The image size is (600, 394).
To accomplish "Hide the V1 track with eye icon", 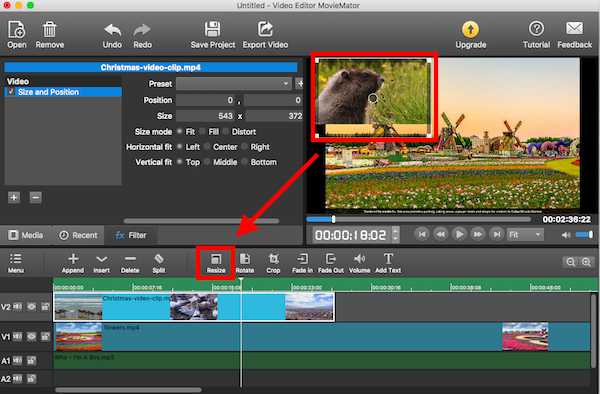I will pos(31,337).
